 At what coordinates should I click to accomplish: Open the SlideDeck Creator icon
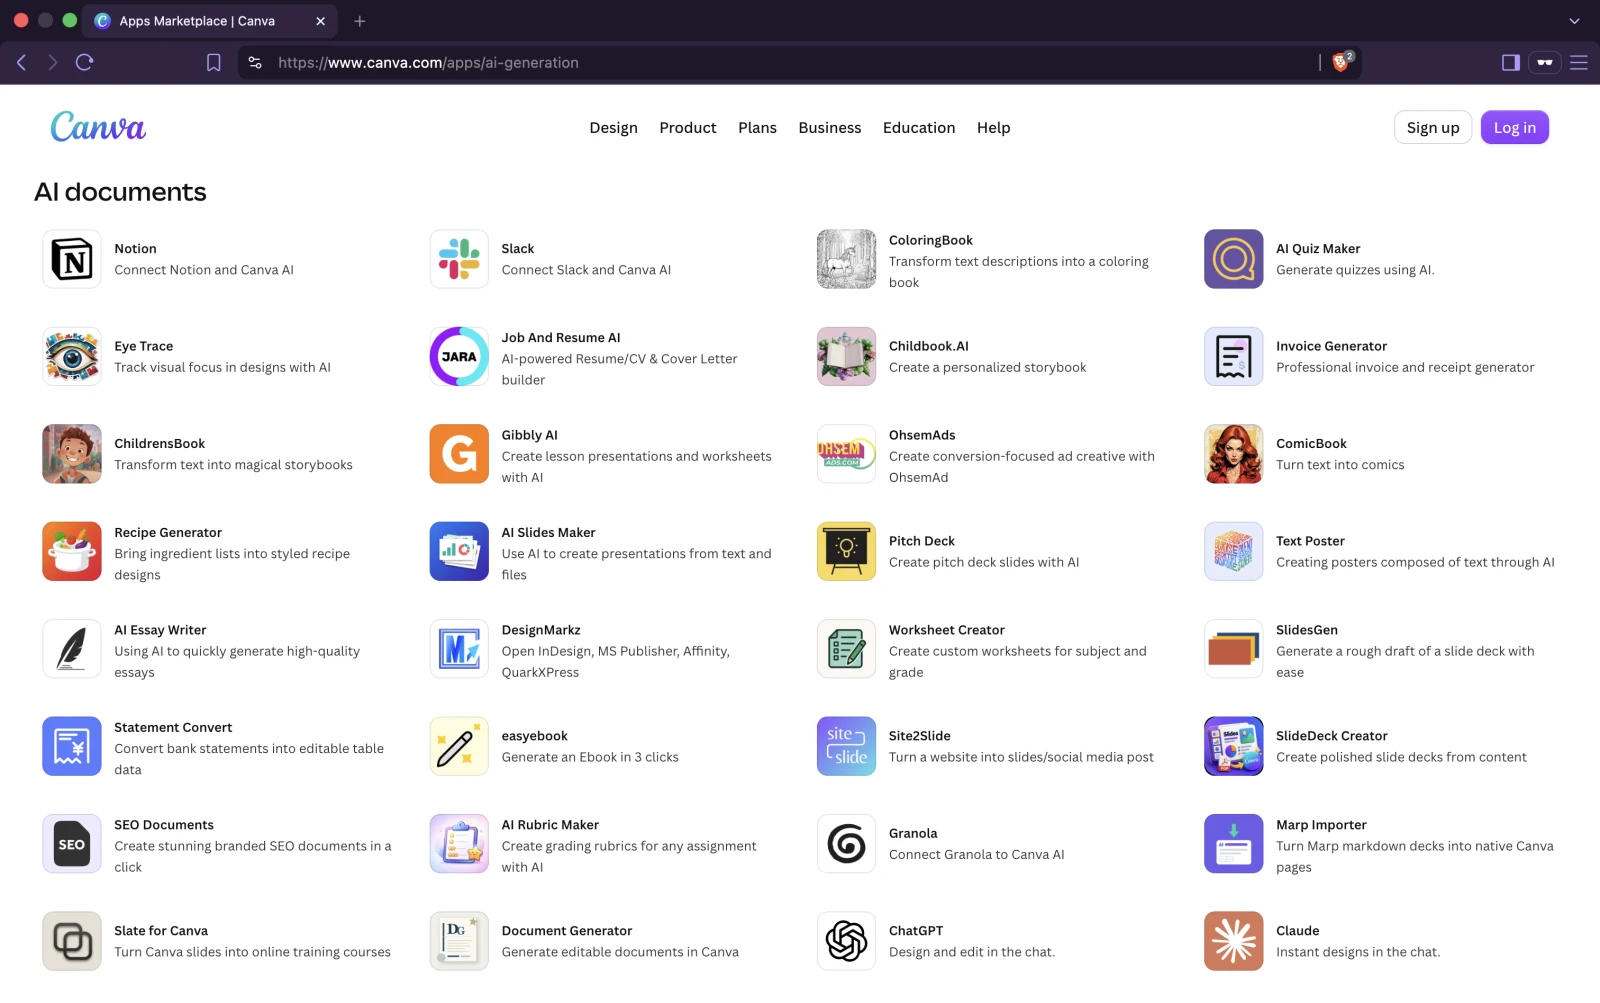point(1234,746)
